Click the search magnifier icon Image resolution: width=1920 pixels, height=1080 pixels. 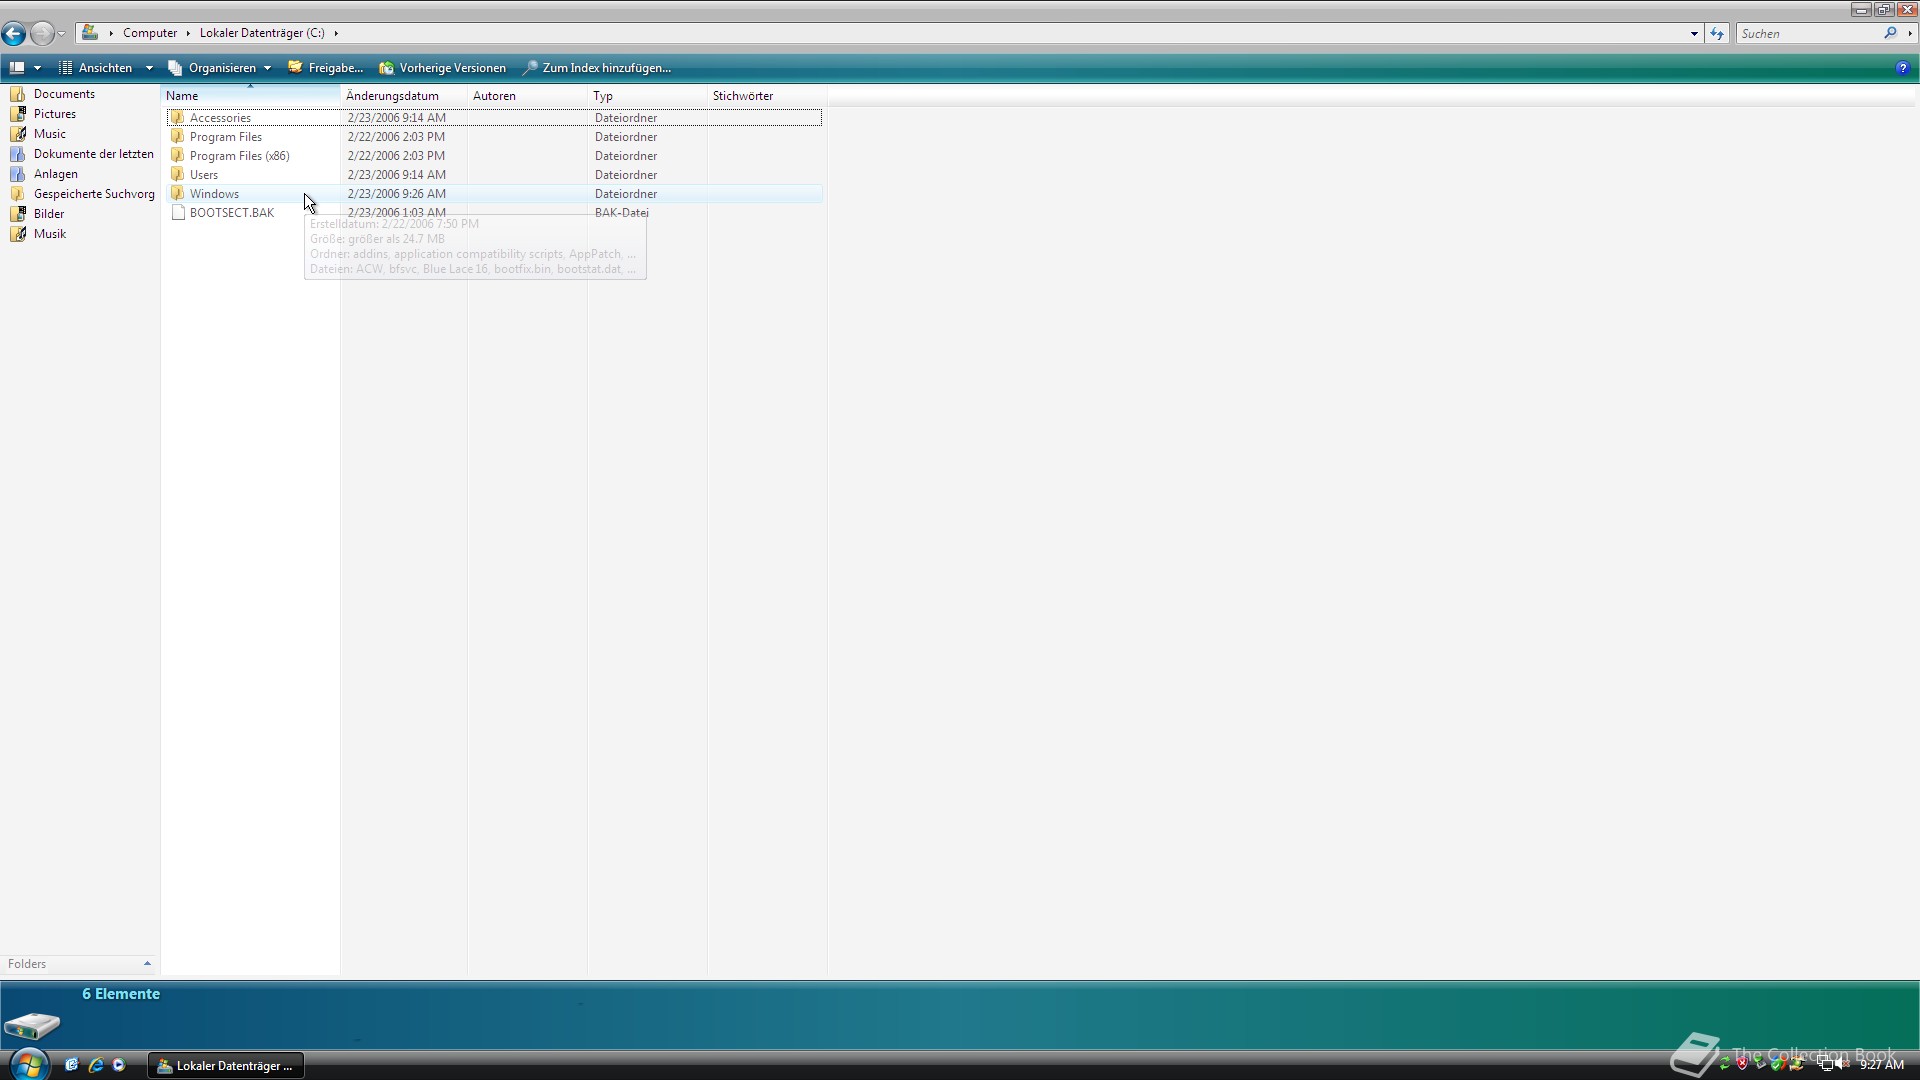1890,33
